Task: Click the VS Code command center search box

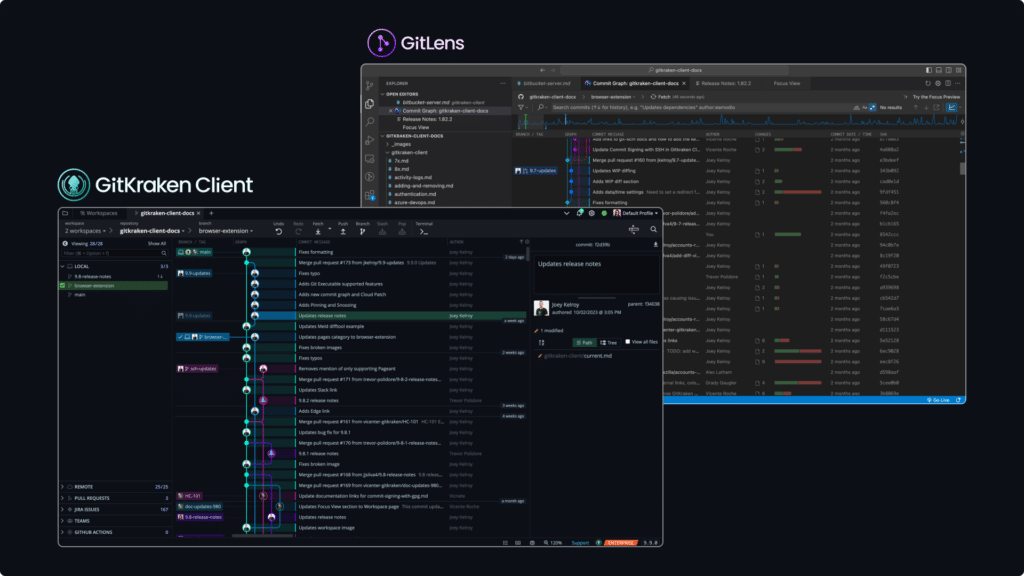Action: click(x=674, y=70)
